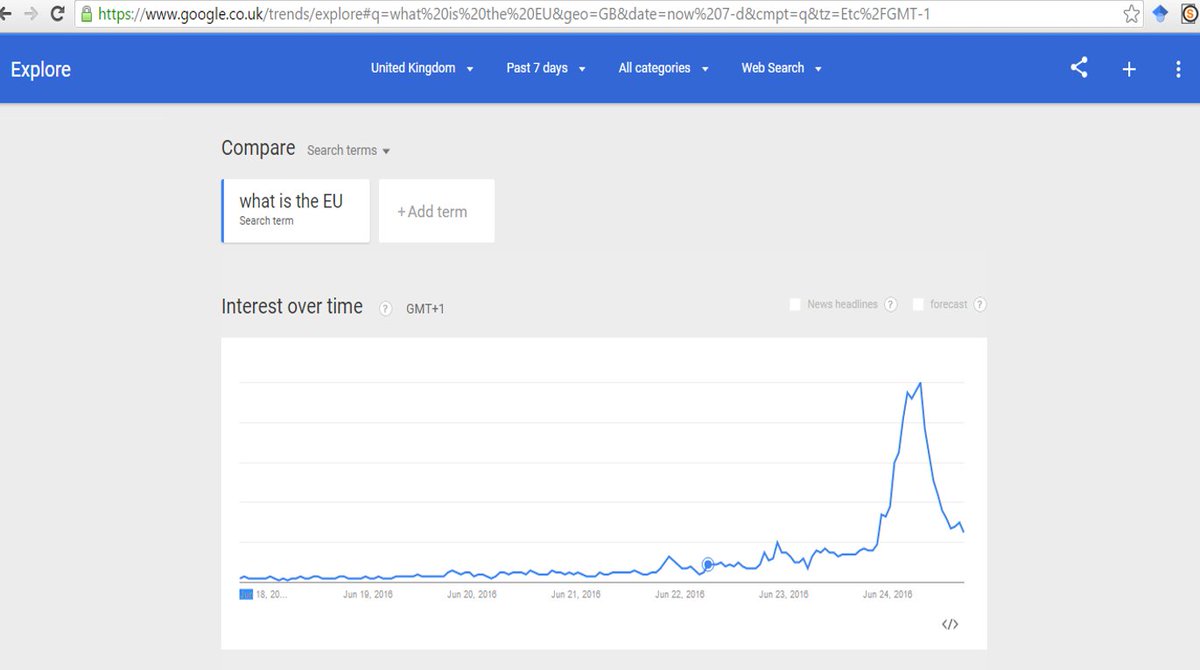Open the Past 7 days date dropdown

tap(546, 68)
